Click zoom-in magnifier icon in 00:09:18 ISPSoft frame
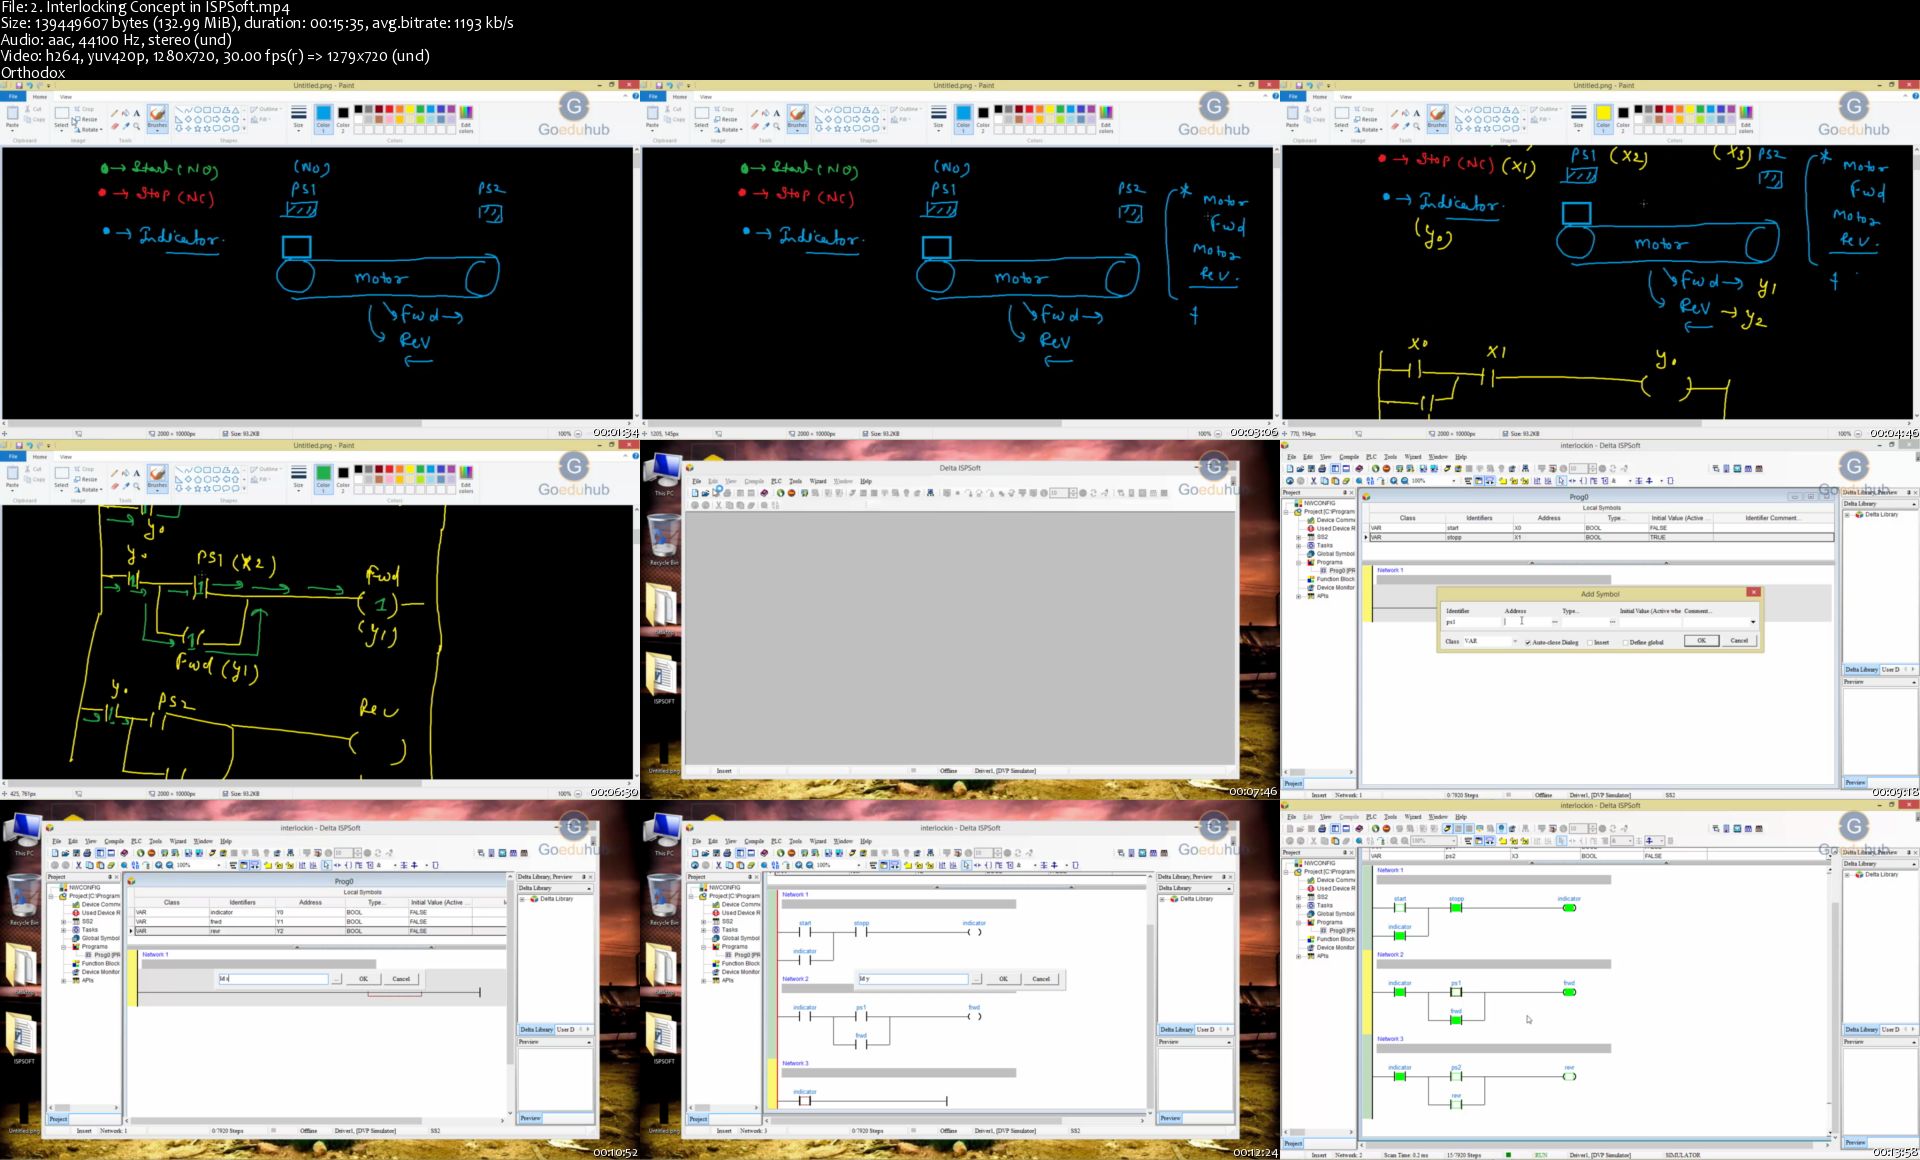The image size is (1920, 1160). pos(1393,481)
